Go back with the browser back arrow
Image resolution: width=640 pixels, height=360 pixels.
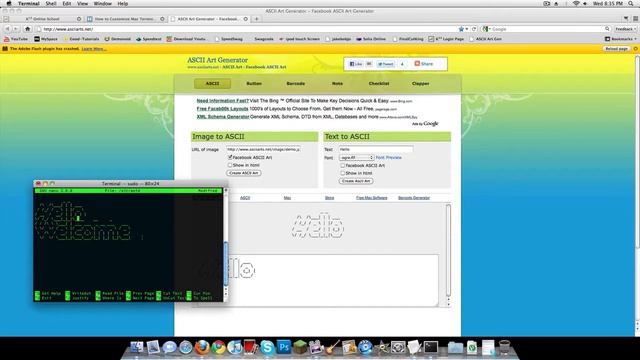(x=7, y=29)
